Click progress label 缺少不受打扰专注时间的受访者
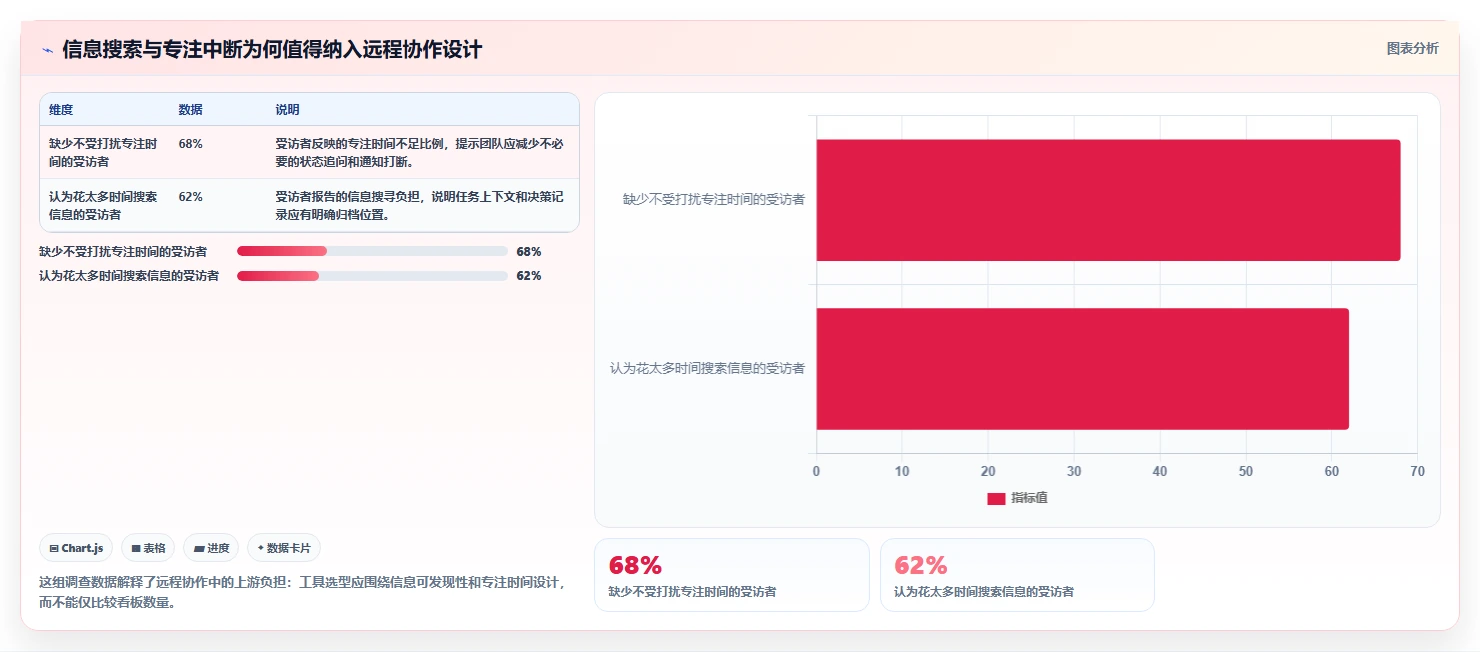Image resolution: width=1480 pixels, height=652 pixels. pos(123,251)
